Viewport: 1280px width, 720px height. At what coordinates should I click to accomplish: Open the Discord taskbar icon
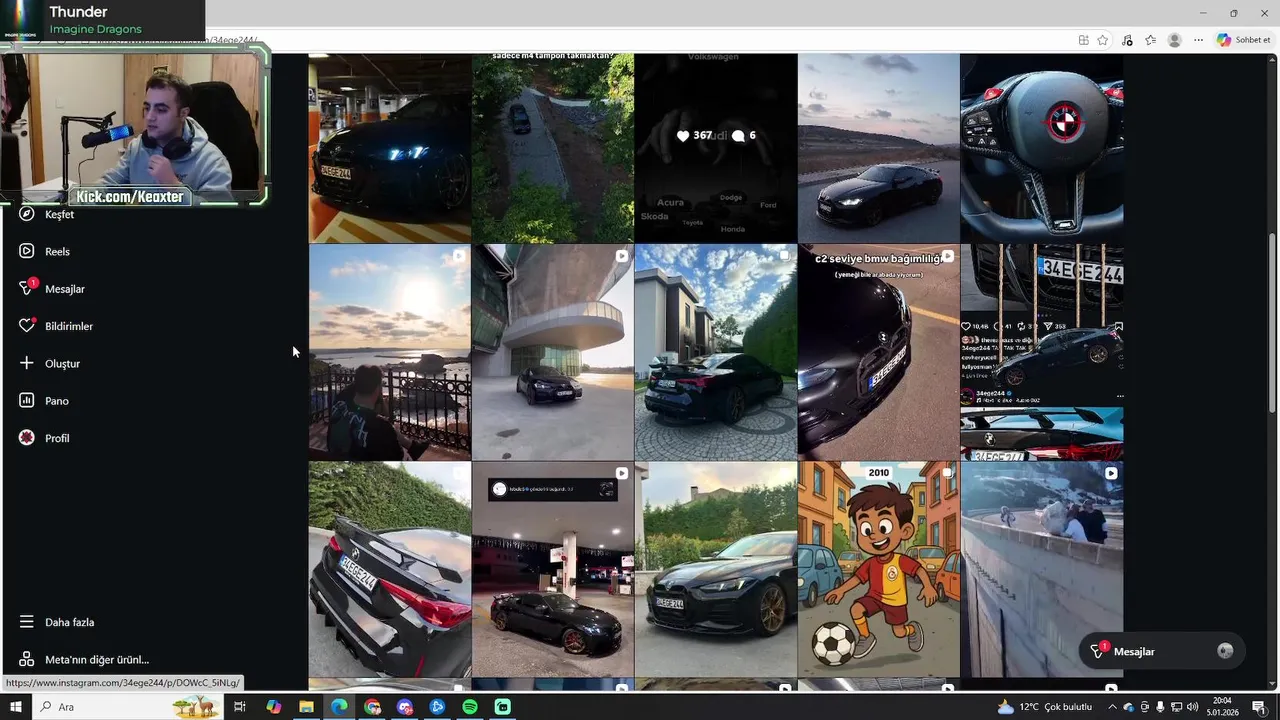[404, 707]
